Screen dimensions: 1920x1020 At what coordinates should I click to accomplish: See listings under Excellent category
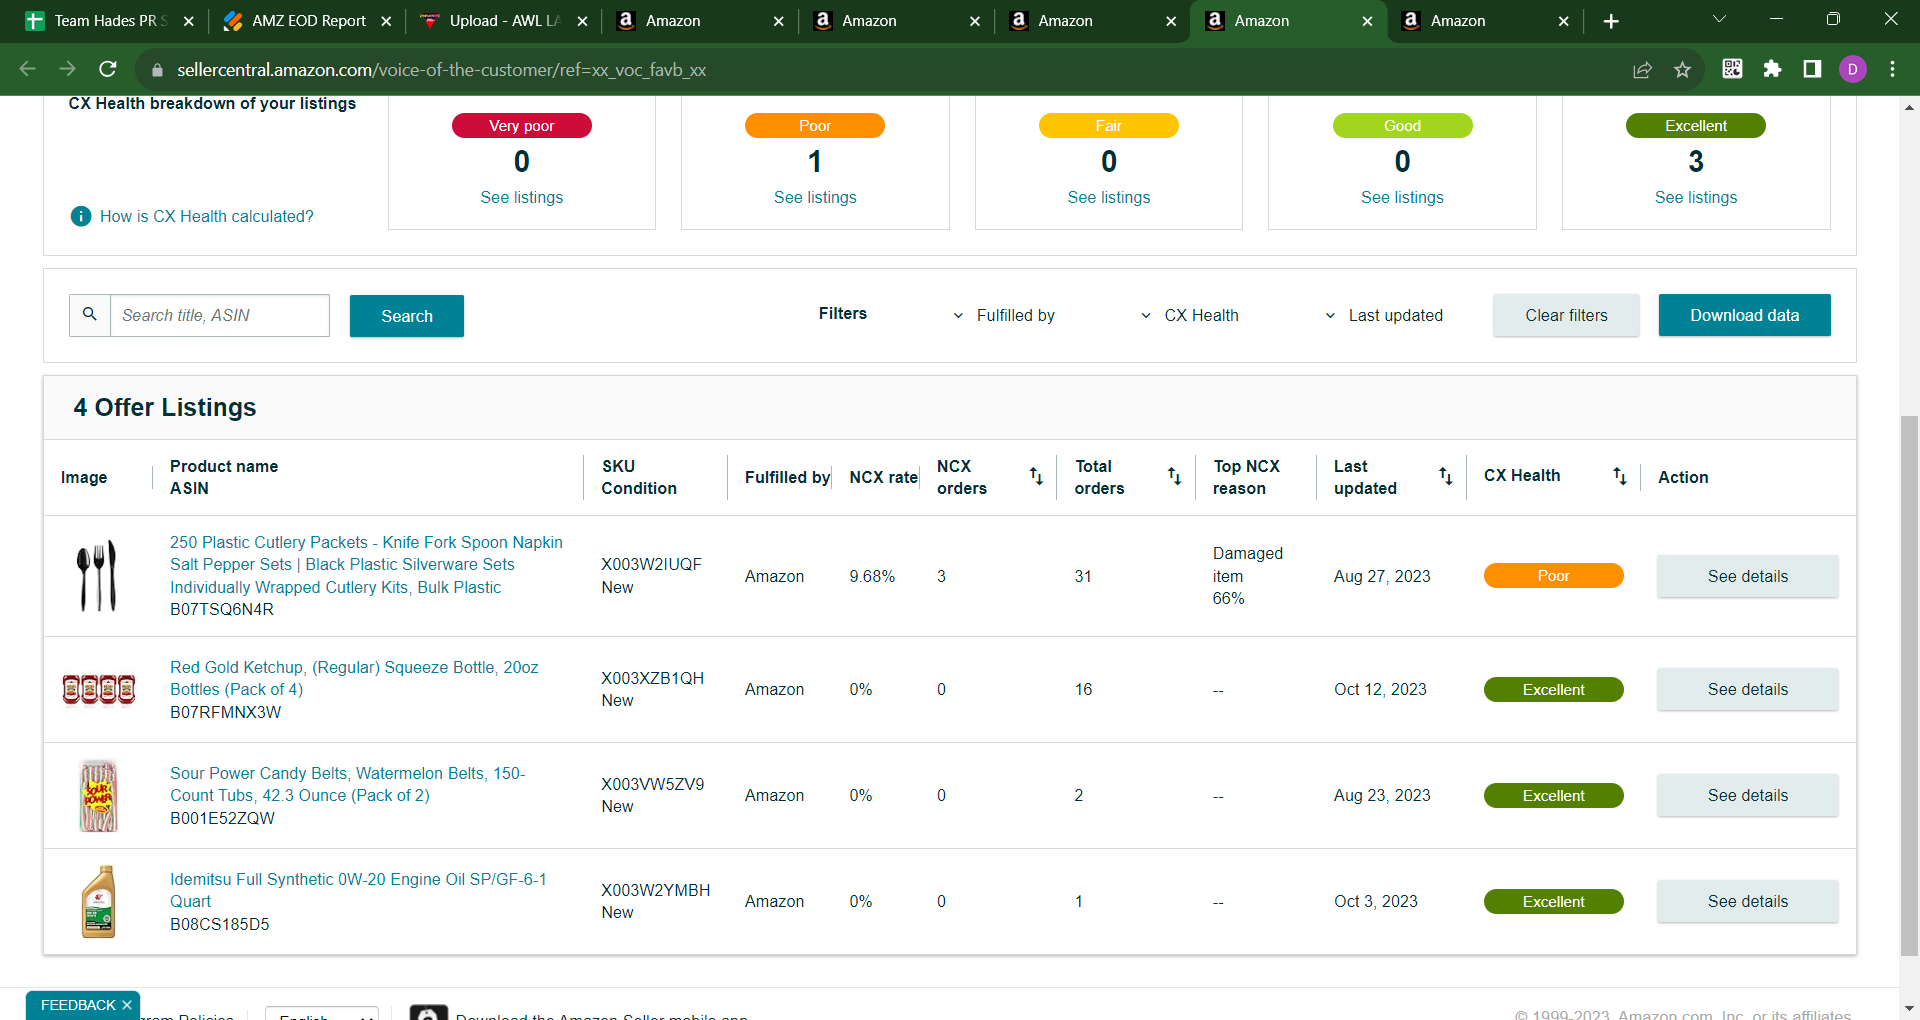click(x=1696, y=197)
